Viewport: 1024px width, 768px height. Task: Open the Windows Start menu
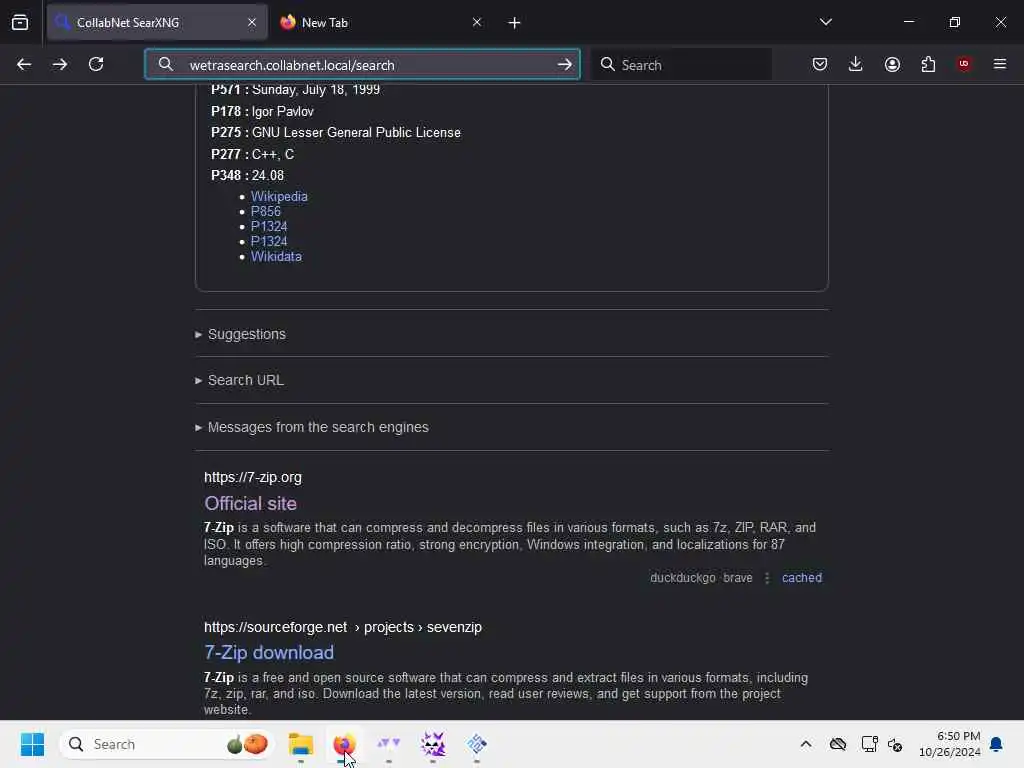click(x=32, y=744)
